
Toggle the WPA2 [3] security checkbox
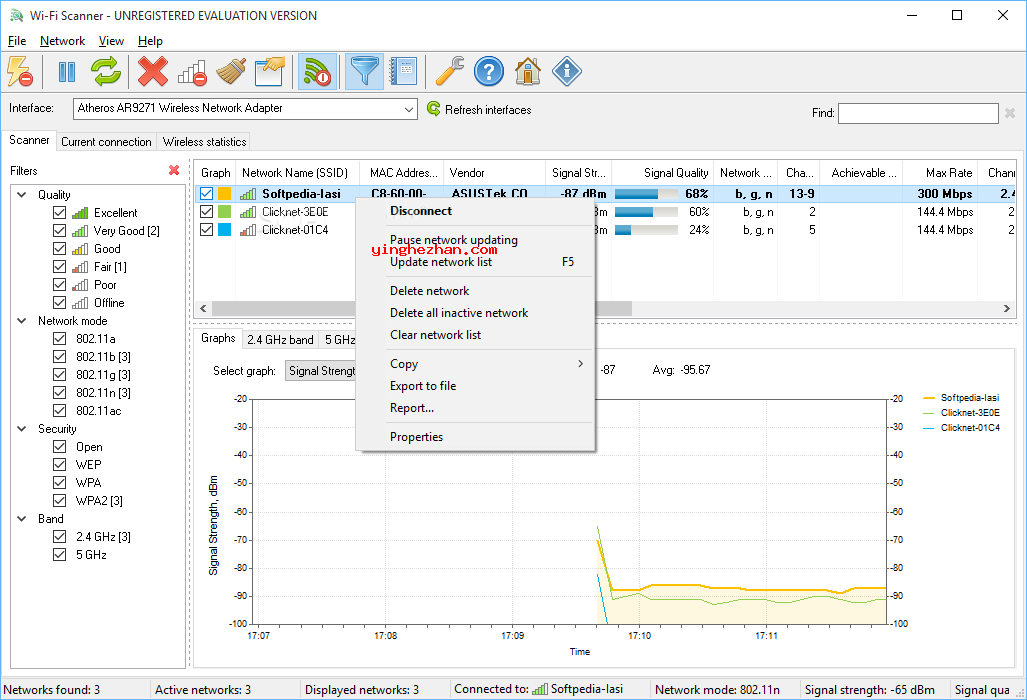(60, 500)
